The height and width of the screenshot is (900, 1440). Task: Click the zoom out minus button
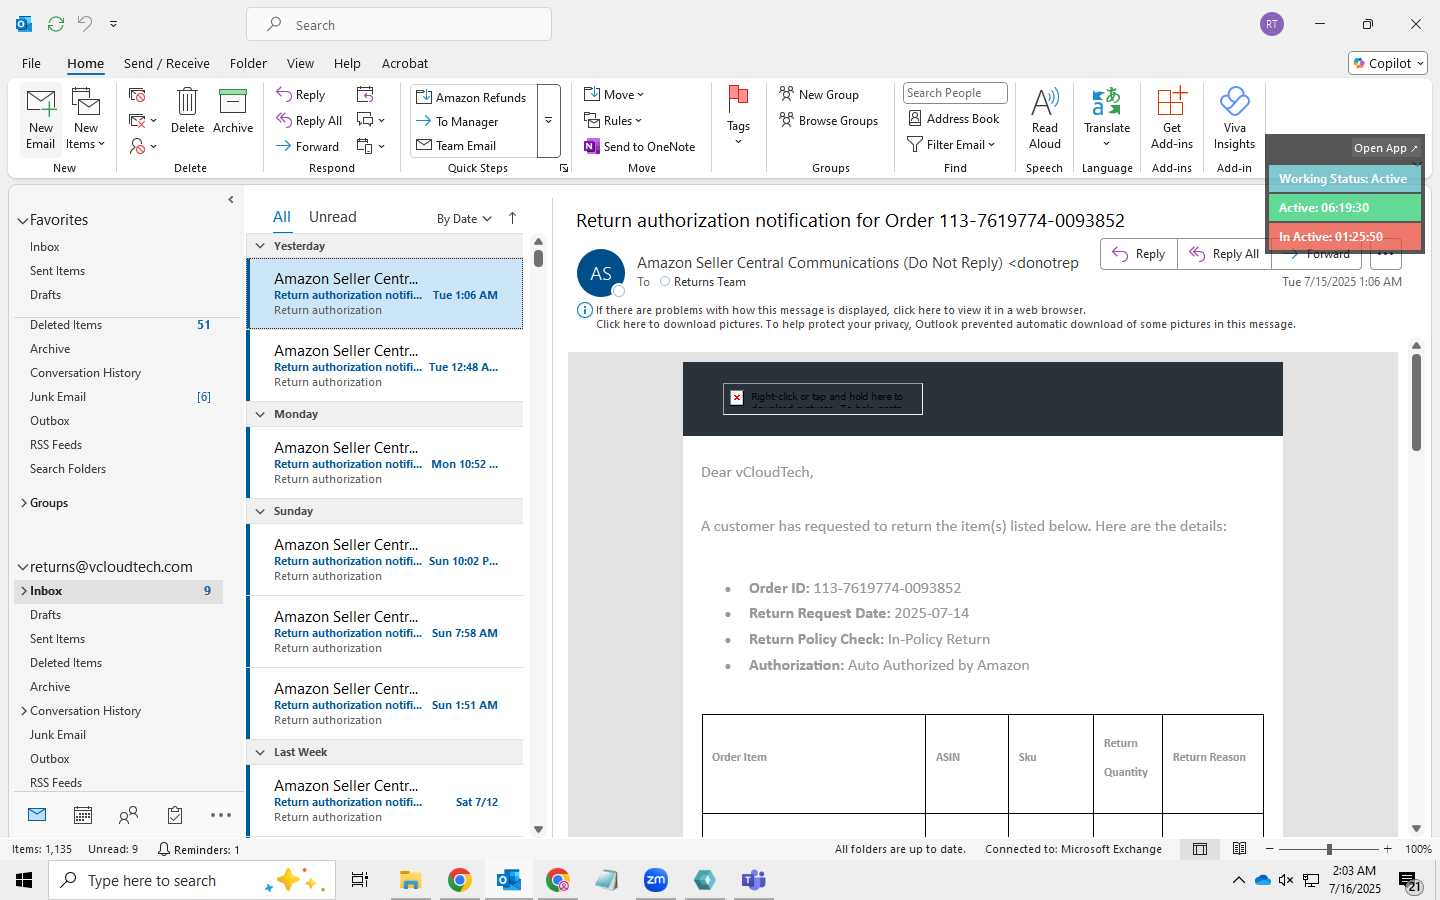pyautogui.click(x=1270, y=849)
